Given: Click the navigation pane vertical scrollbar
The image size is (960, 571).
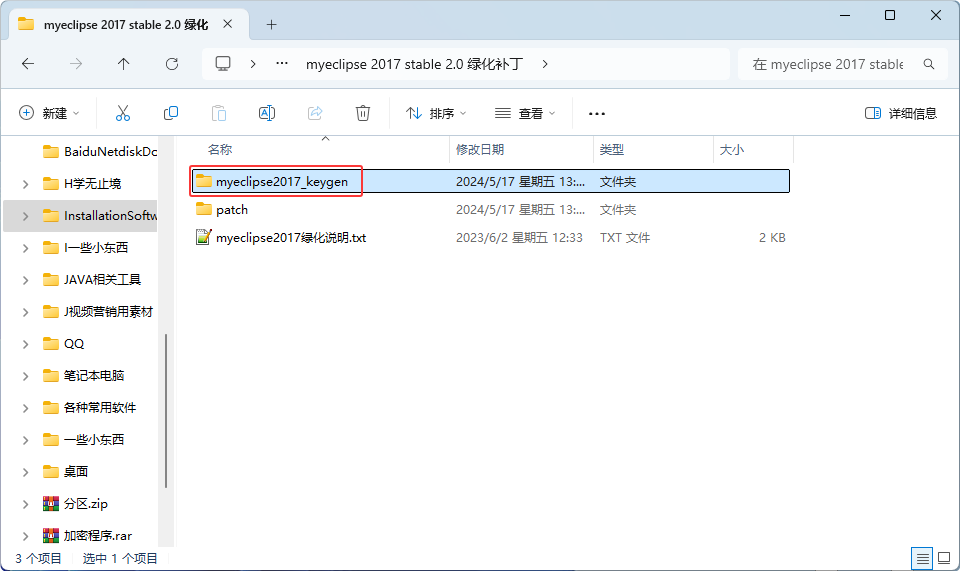Looking at the screenshot, I should [x=166, y=411].
